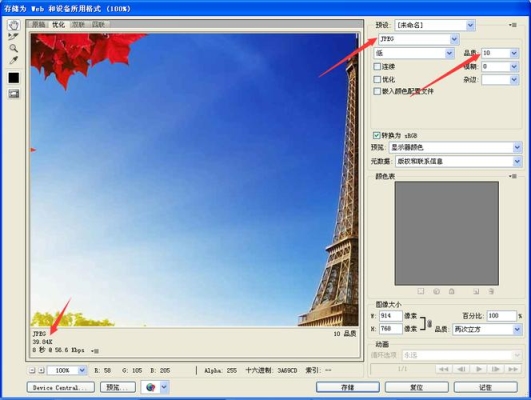531x400 pixels.
Task: Click the 存储 (Save) button
Action: click(x=348, y=387)
